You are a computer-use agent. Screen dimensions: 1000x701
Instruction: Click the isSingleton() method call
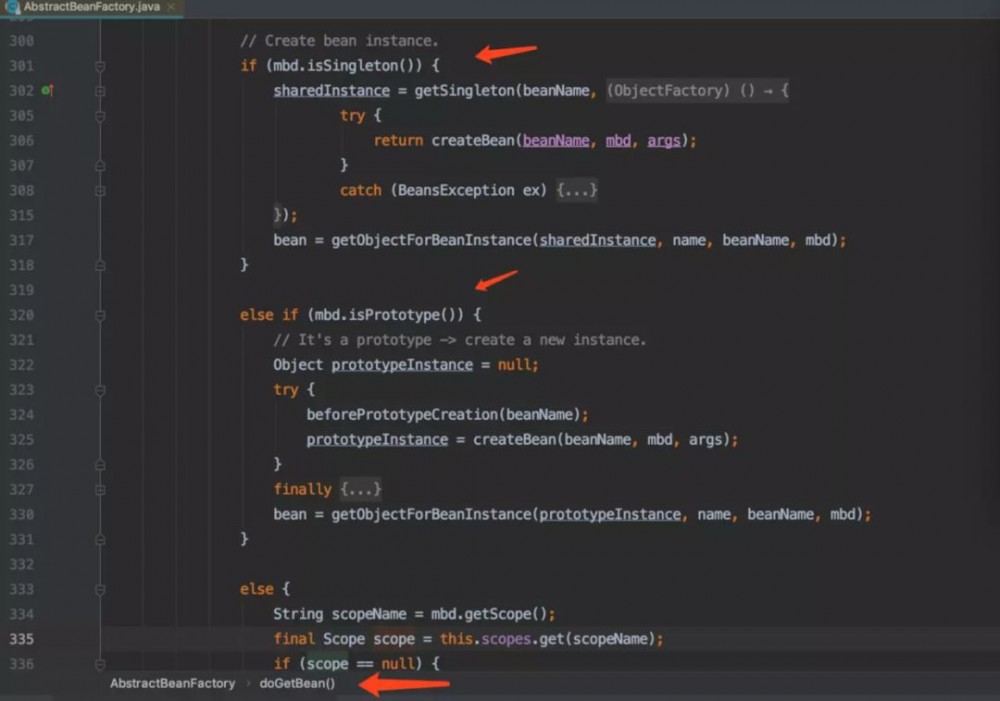[x=364, y=66]
